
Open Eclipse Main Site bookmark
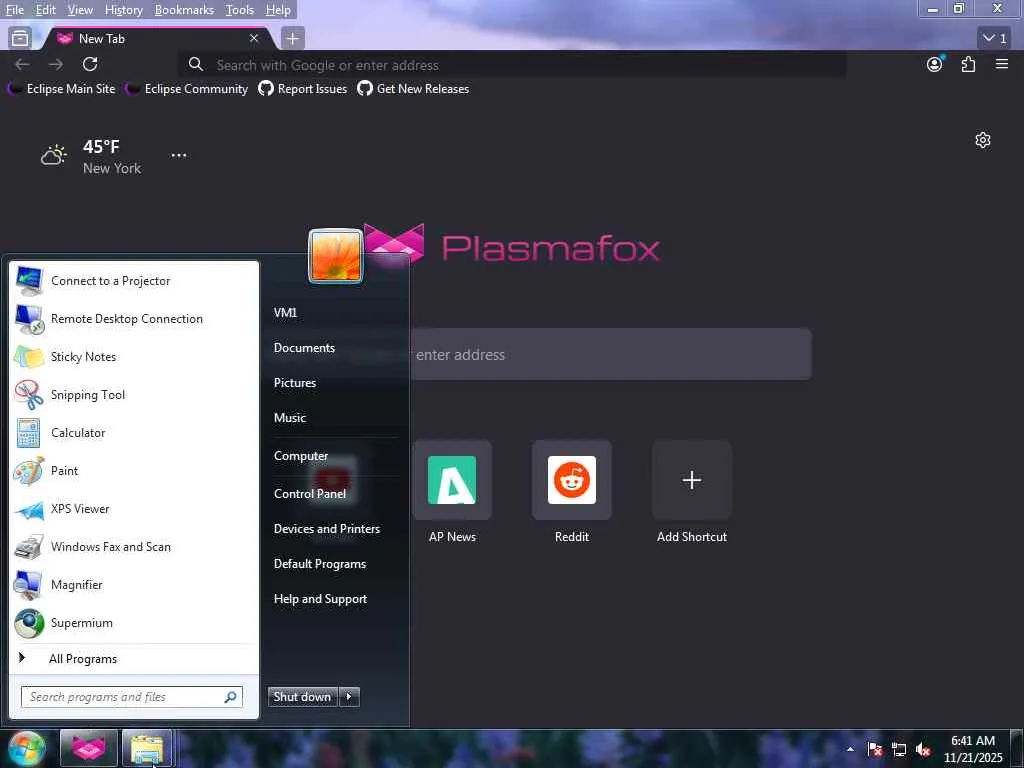click(x=62, y=89)
